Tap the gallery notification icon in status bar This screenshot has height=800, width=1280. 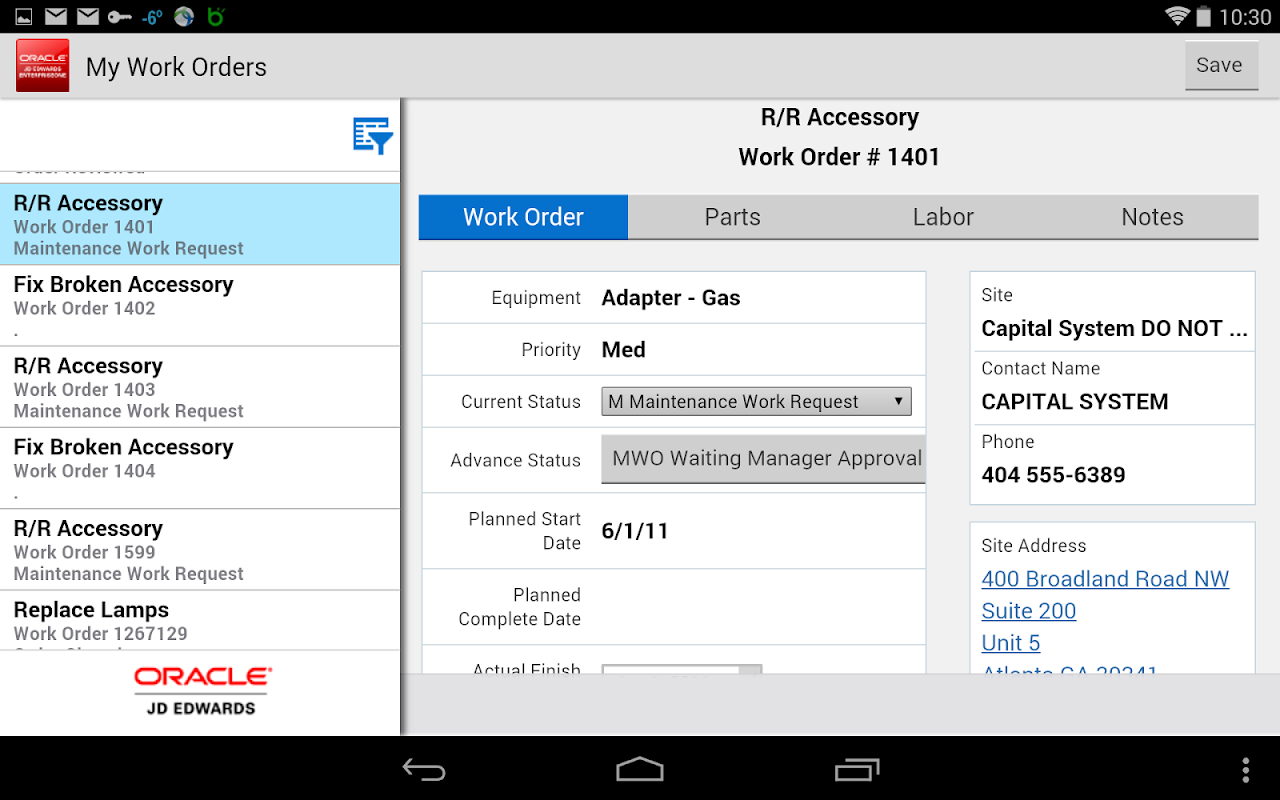point(24,16)
